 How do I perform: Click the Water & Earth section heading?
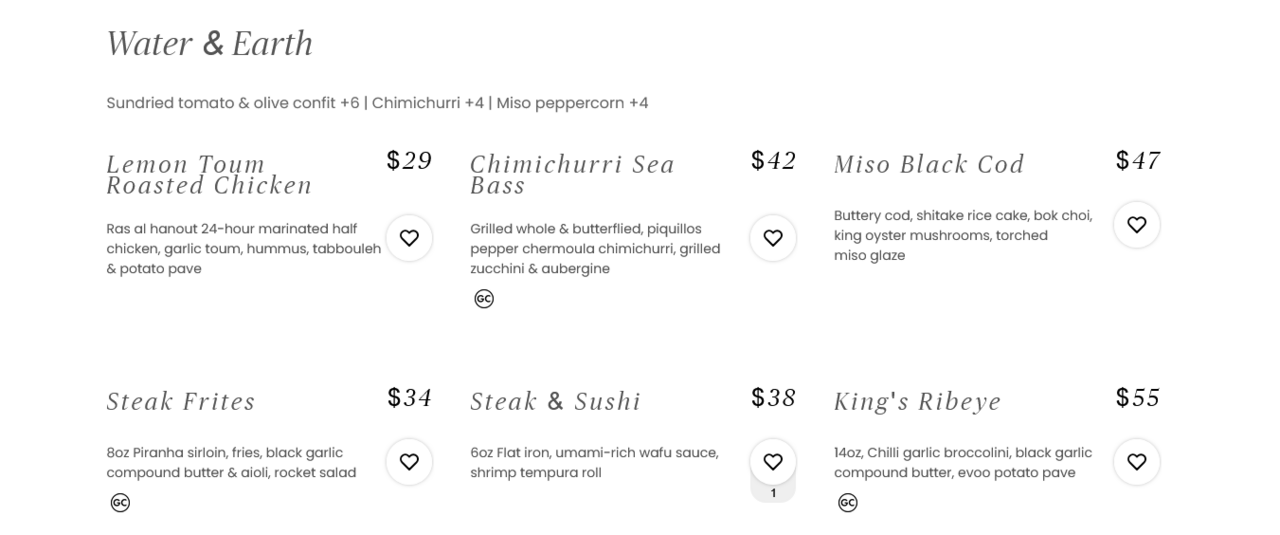pyautogui.click(x=209, y=44)
